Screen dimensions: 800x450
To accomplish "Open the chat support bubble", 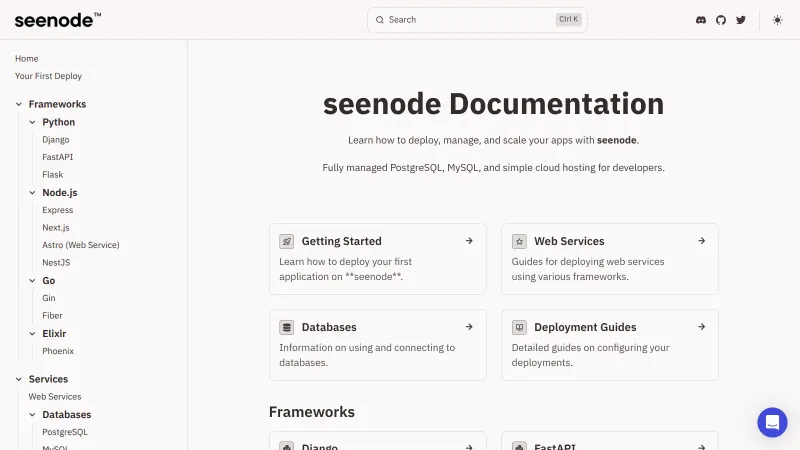I will [x=772, y=422].
